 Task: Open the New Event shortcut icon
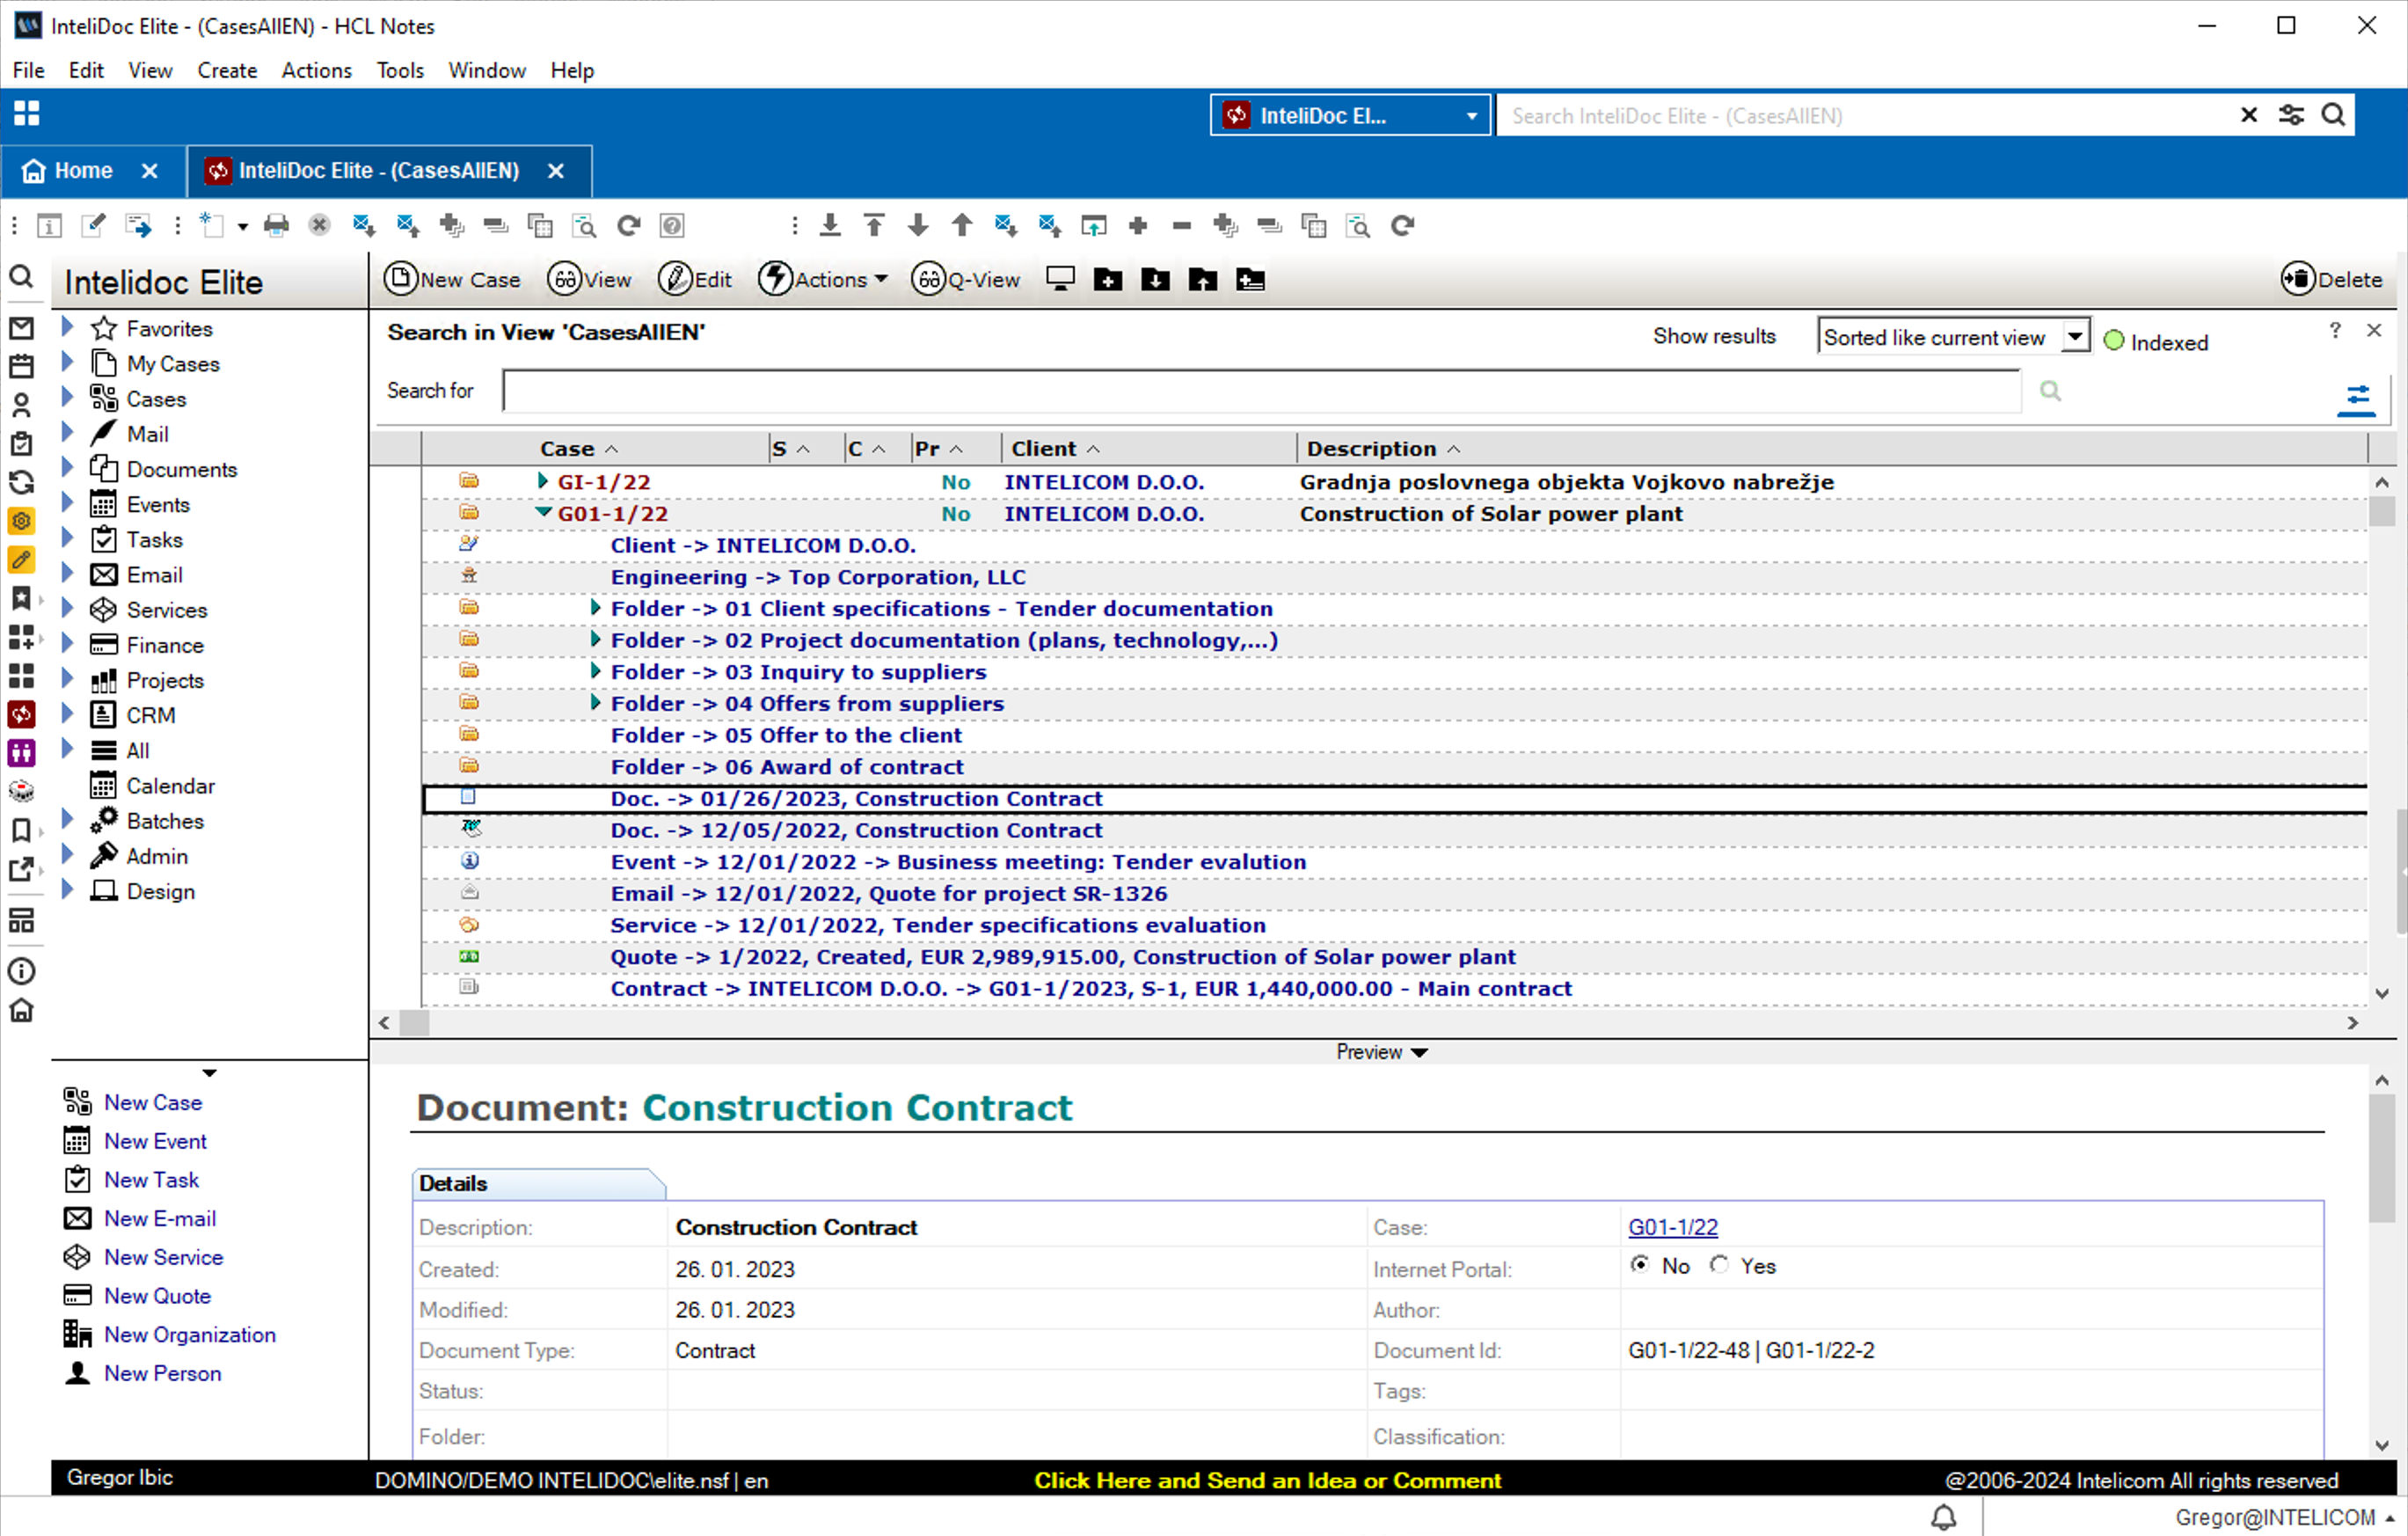point(77,1139)
